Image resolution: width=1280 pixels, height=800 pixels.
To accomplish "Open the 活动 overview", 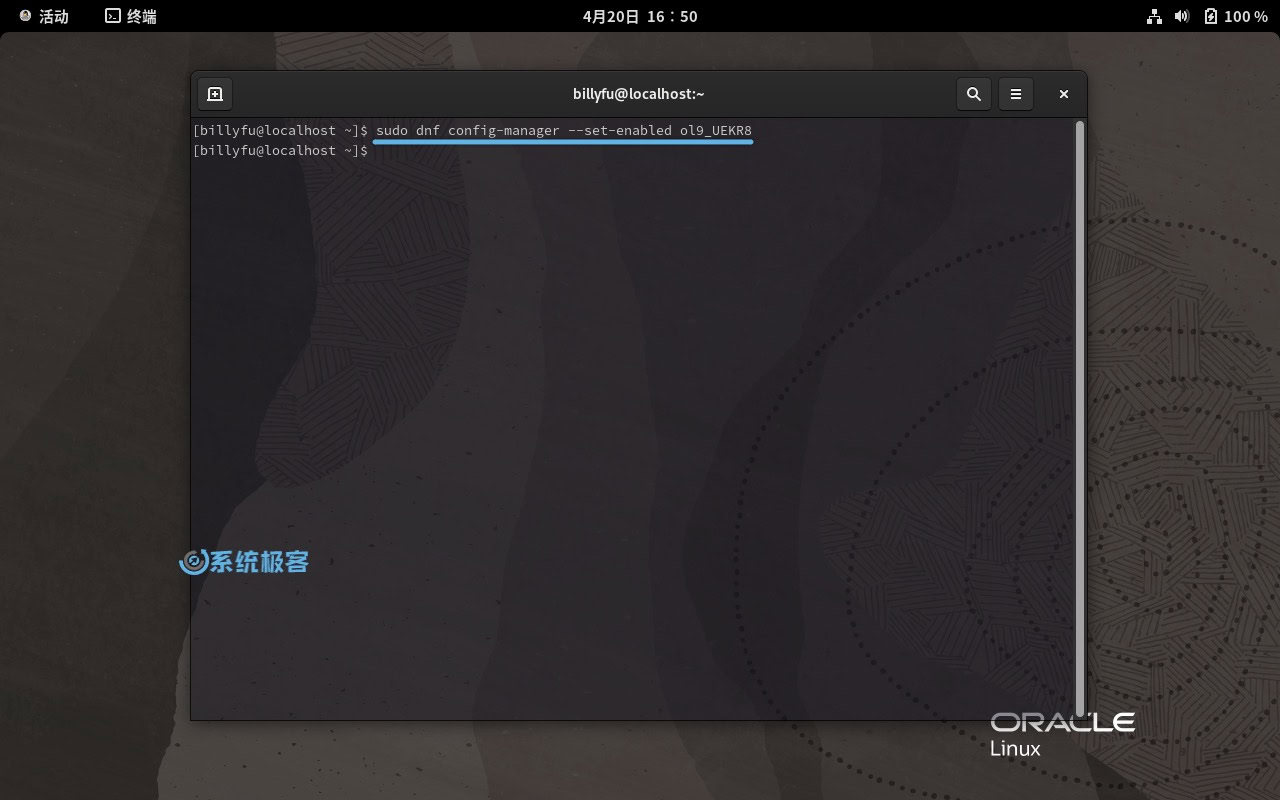I will coord(53,16).
